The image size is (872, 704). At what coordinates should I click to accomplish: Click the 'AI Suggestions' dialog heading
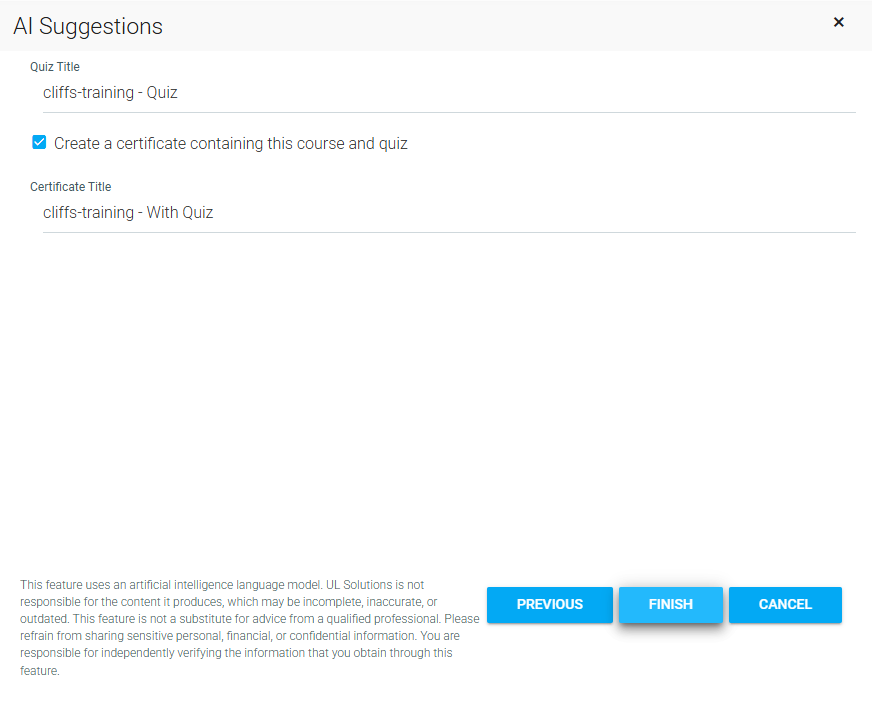88,27
